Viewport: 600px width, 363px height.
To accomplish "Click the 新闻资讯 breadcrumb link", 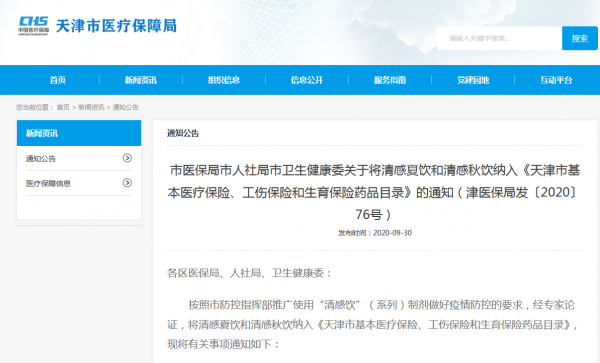I will (91, 107).
